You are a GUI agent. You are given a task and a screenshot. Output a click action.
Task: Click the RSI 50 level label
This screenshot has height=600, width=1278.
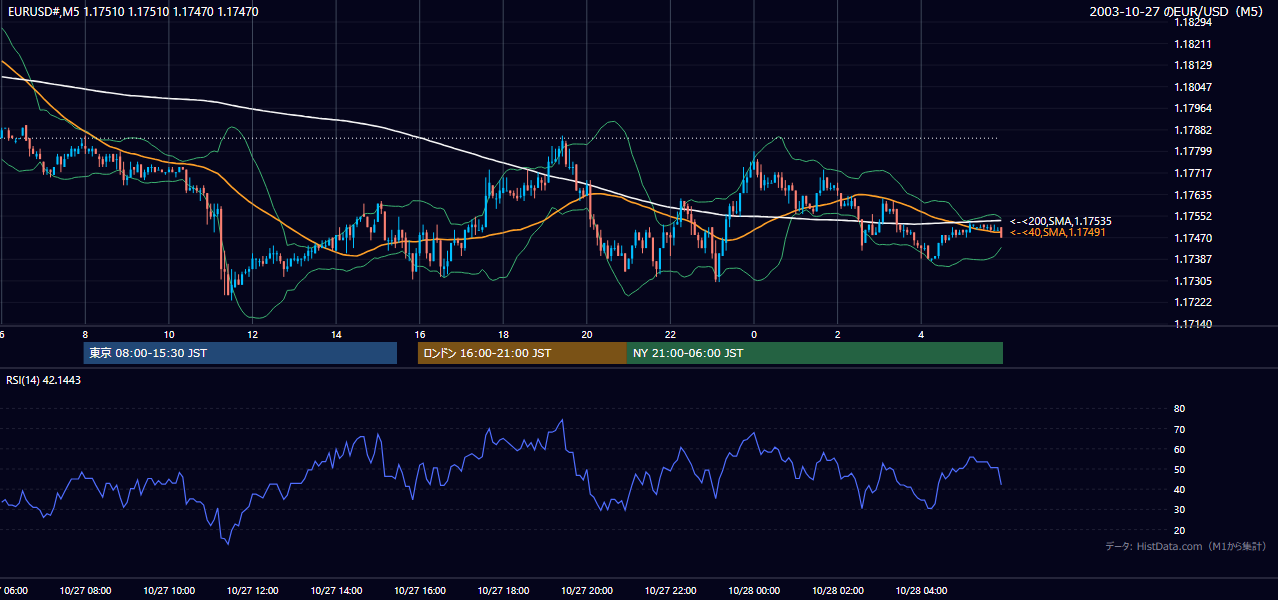(1179, 469)
